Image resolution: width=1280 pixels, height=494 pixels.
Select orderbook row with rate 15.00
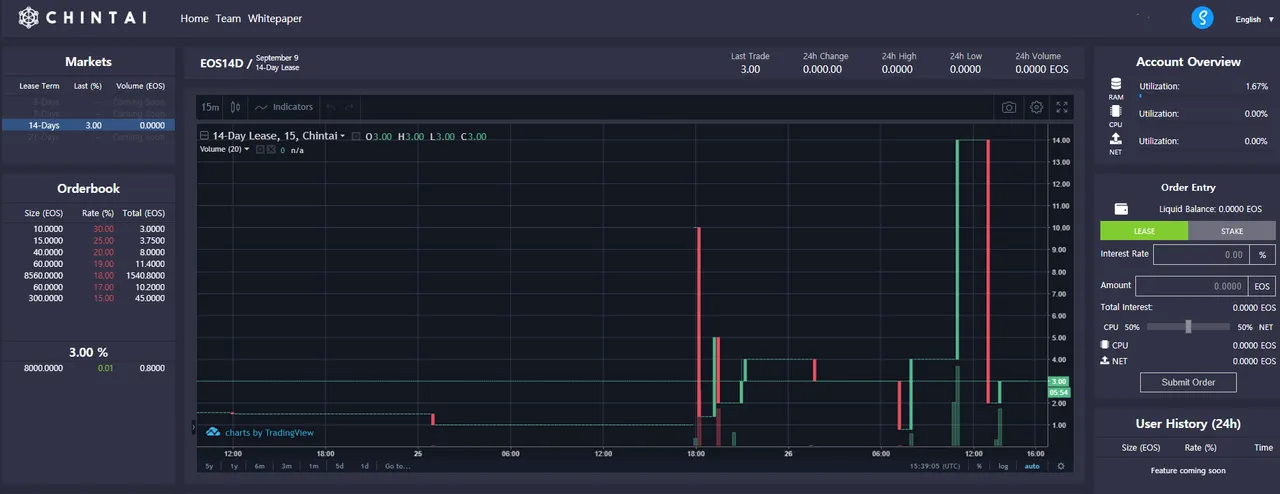click(88, 298)
